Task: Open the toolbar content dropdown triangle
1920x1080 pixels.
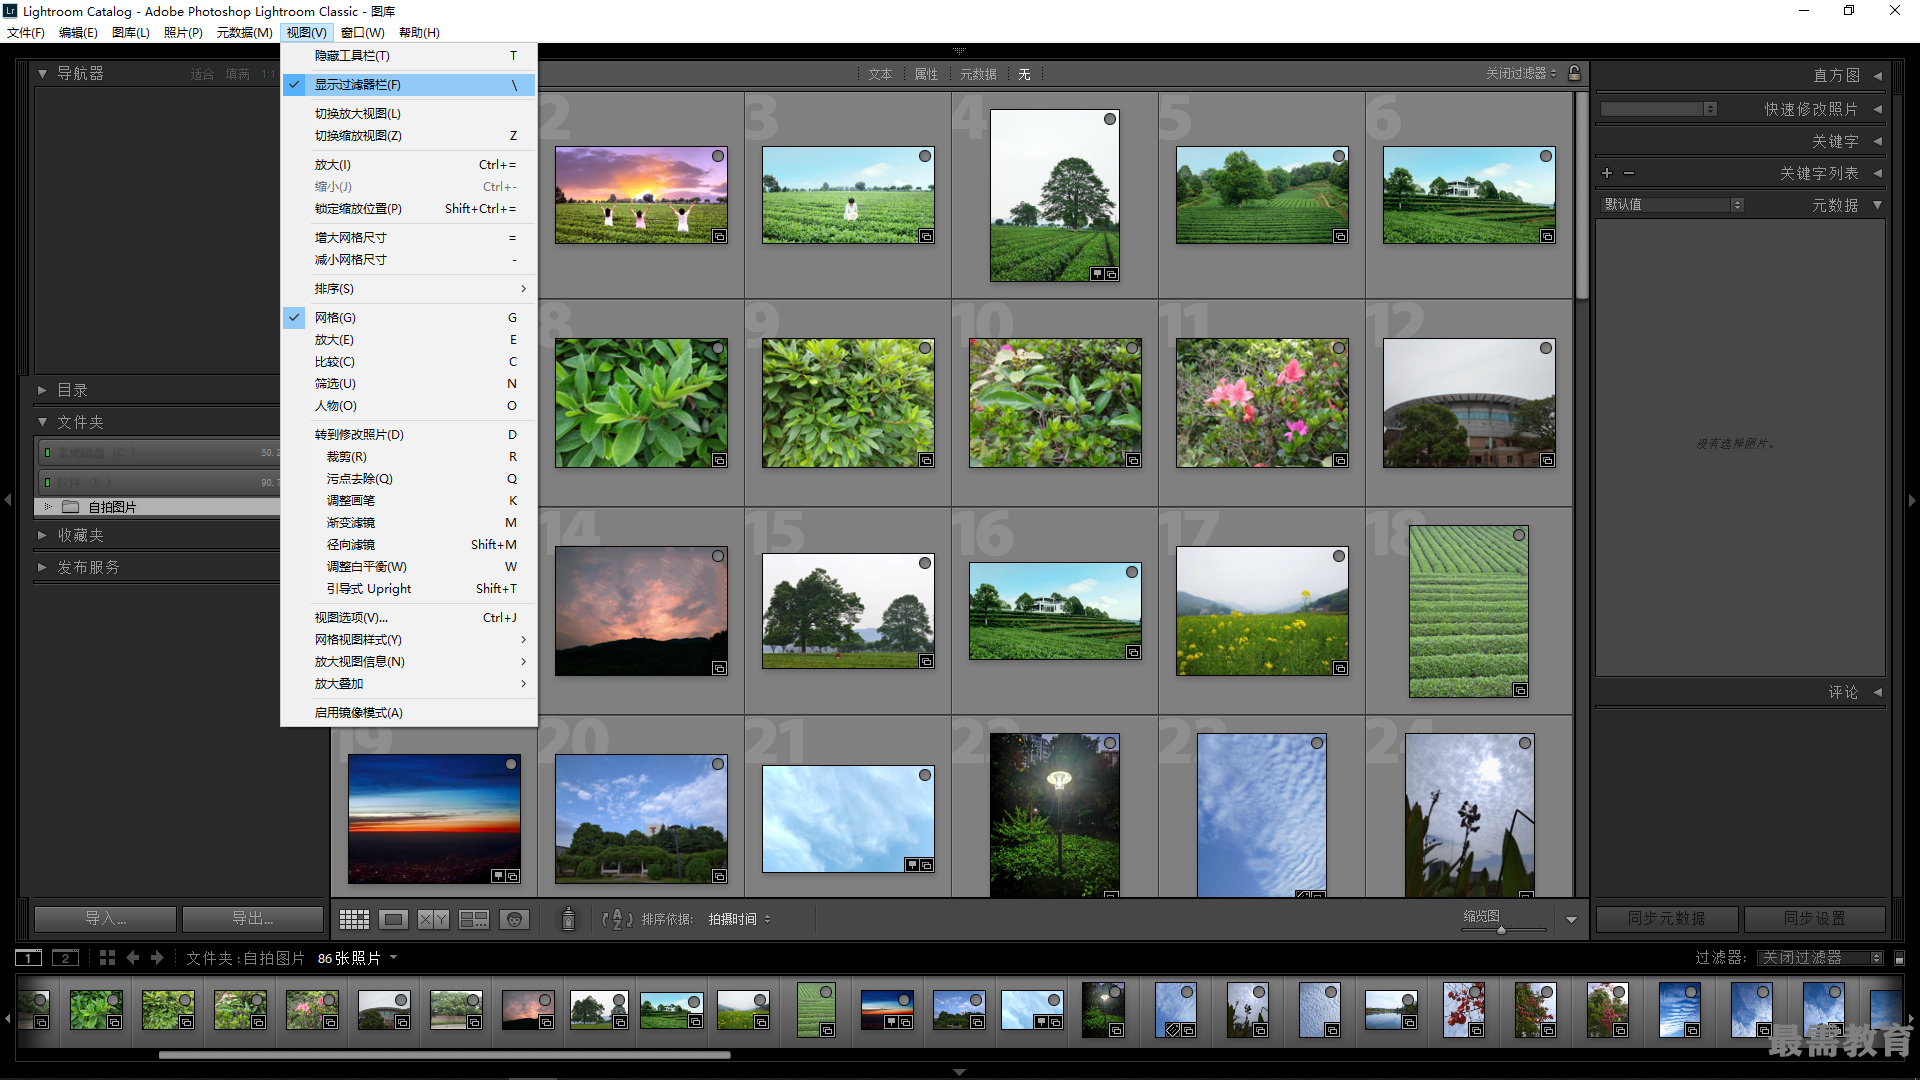Action: pyautogui.click(x=1571, y=920)
